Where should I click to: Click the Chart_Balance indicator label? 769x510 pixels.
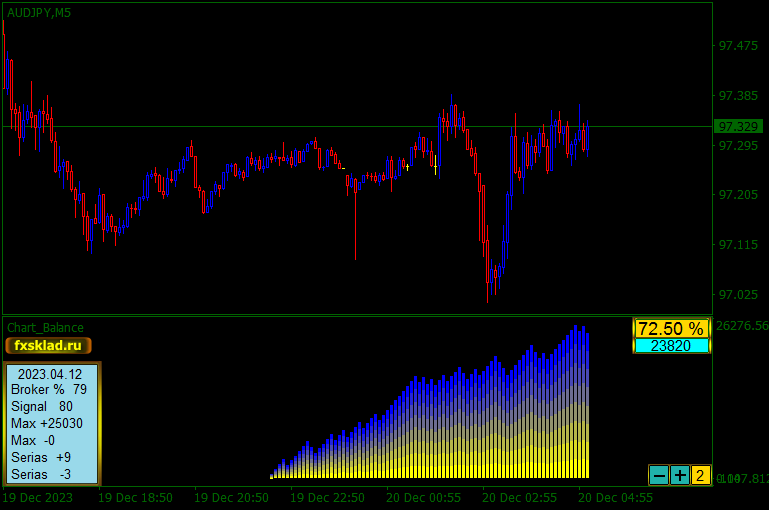45,328
